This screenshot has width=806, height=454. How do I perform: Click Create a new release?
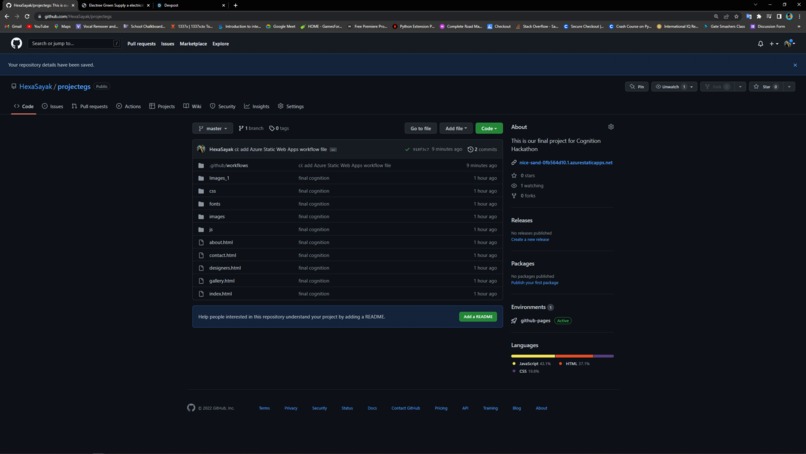530,240
